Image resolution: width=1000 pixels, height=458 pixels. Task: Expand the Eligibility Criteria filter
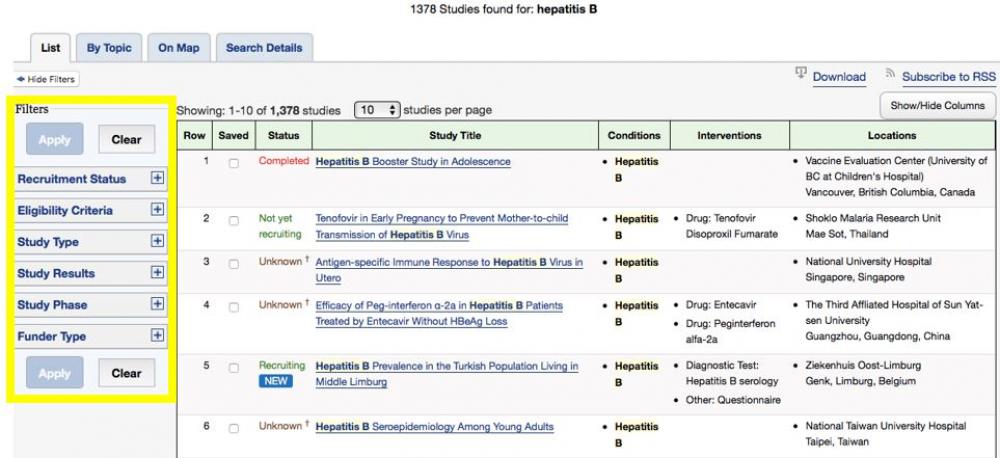click(157, 210)
